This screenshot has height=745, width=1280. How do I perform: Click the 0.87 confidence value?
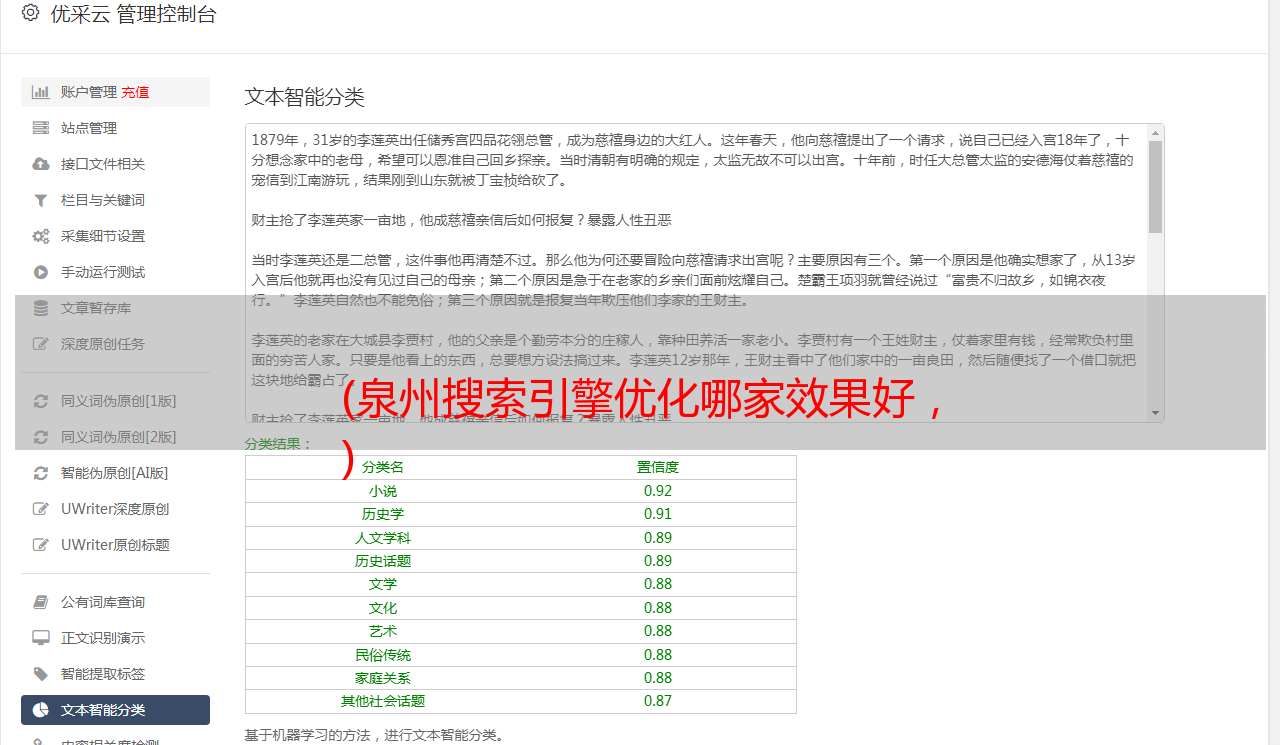[658, 701]
